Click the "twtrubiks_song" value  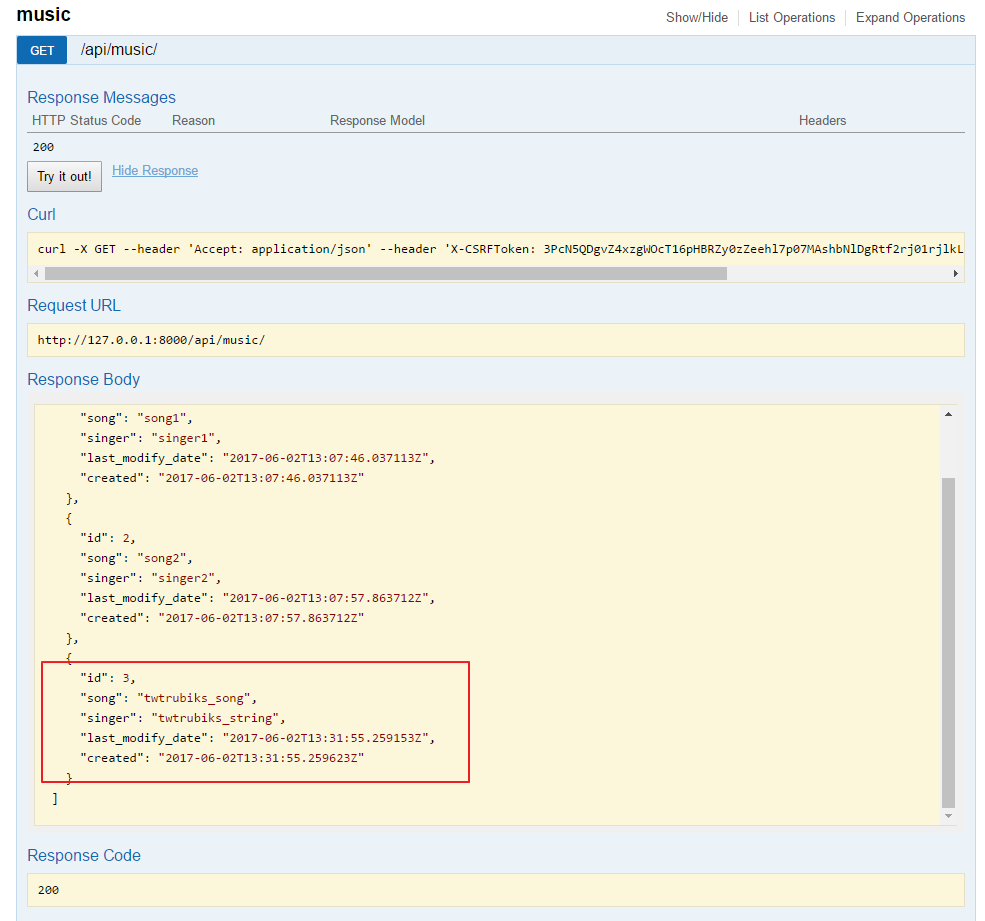tap(193, 698)
